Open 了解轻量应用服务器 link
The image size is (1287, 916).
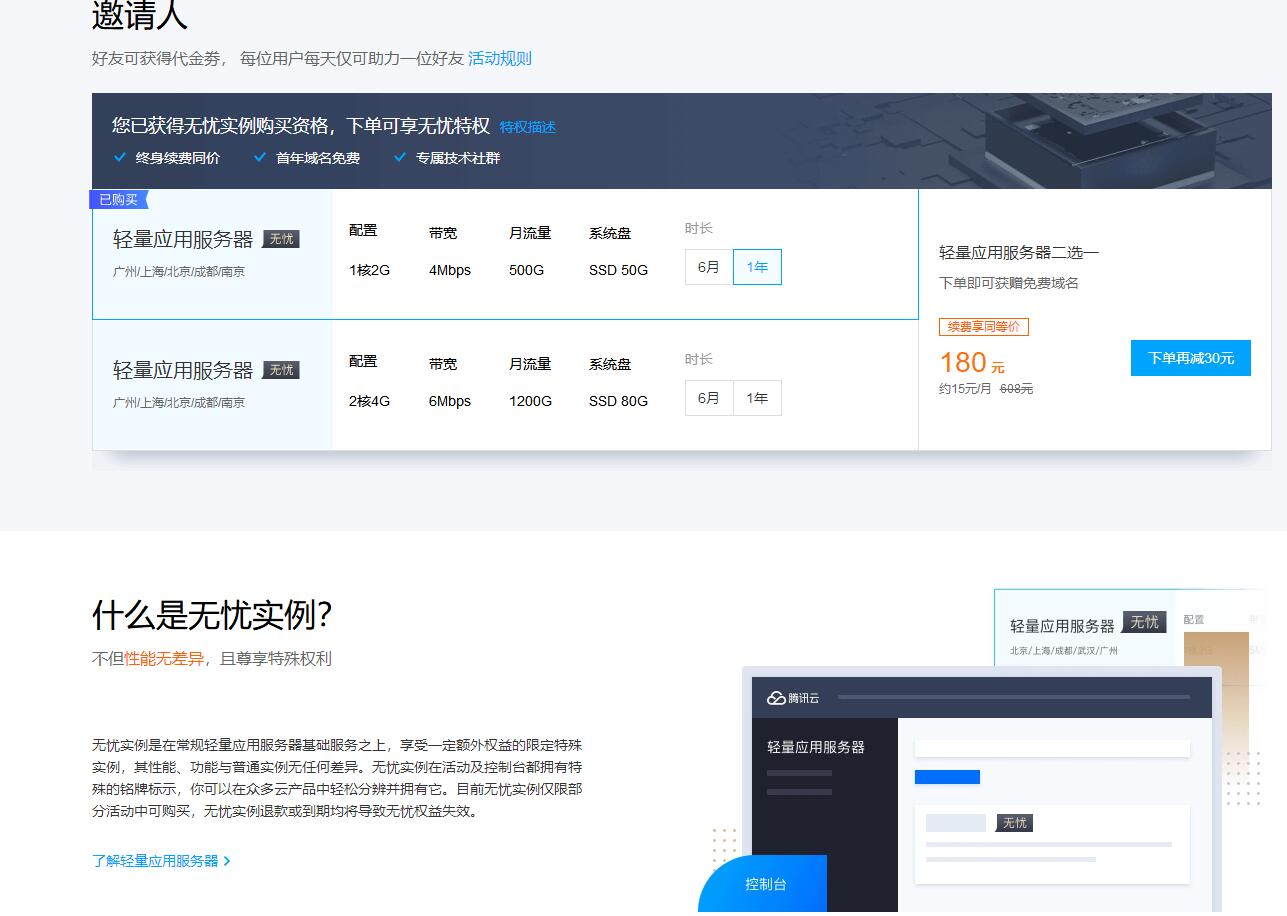(155, 861)
